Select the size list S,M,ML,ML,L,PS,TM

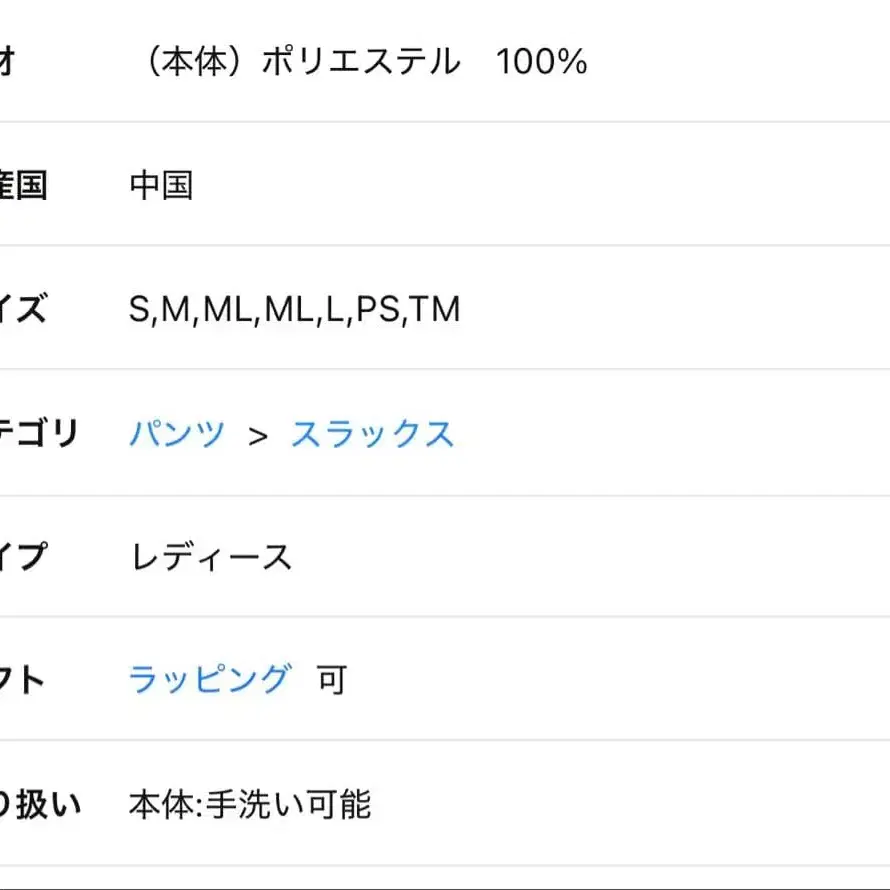point(295,308)
